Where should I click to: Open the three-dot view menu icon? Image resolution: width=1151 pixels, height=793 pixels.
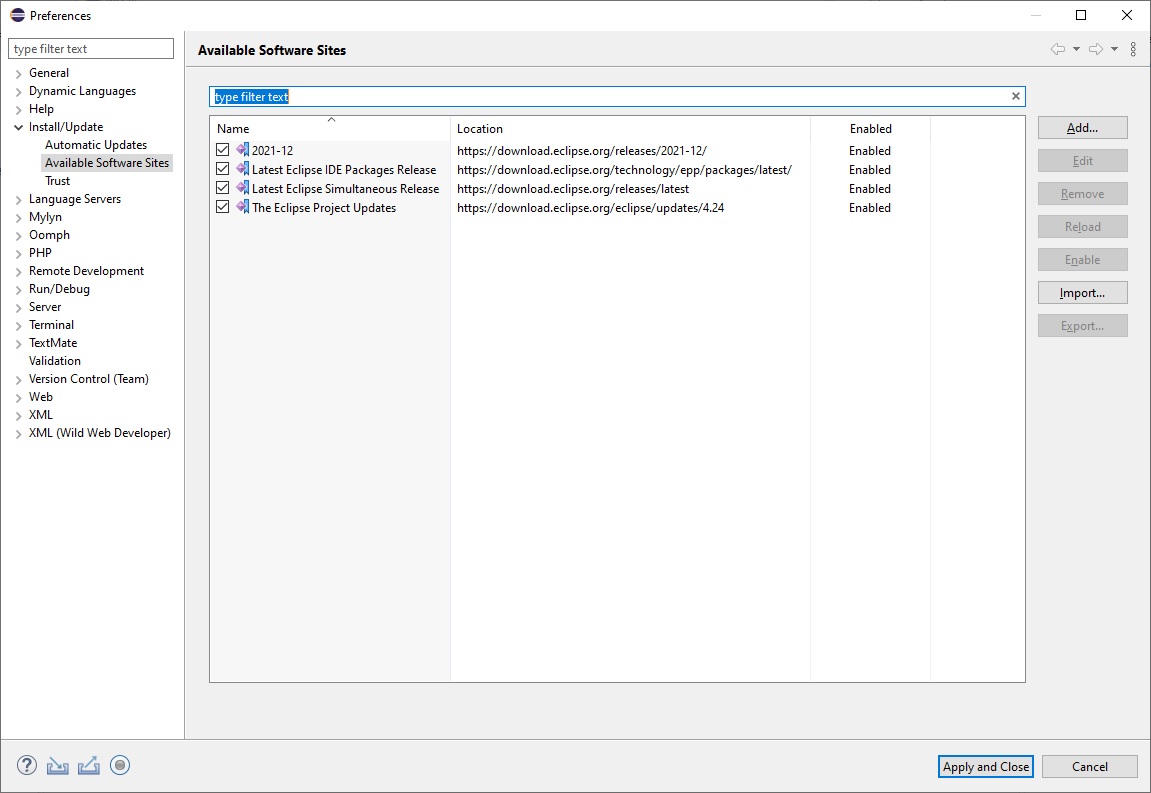(1133, 49)
